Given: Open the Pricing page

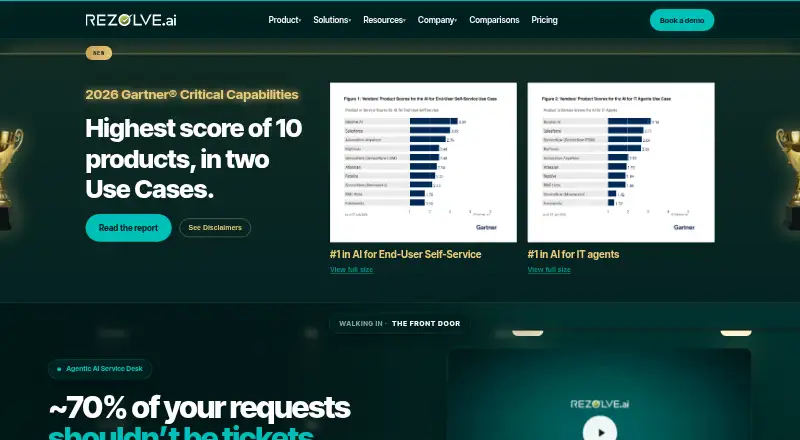Looking at the screenshot, I should pos(544,20).
